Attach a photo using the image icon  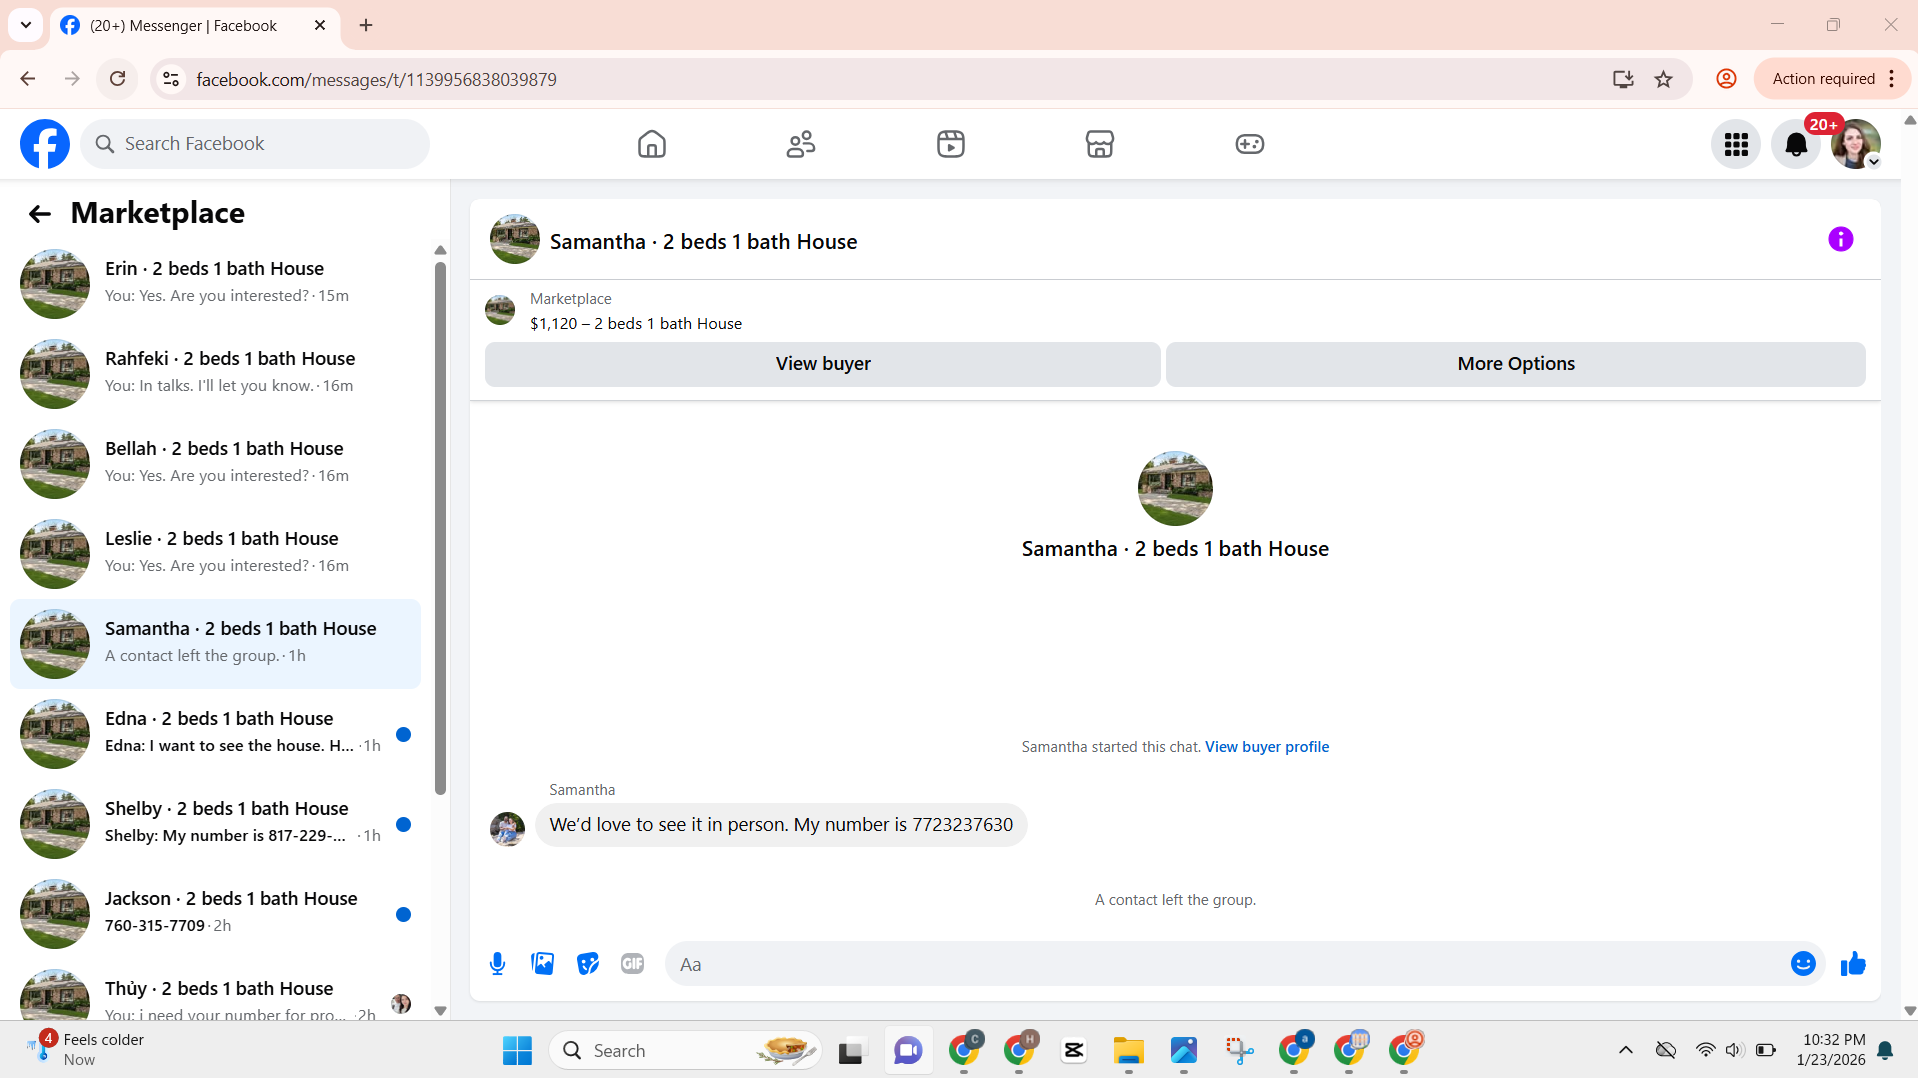pos(542,964)
